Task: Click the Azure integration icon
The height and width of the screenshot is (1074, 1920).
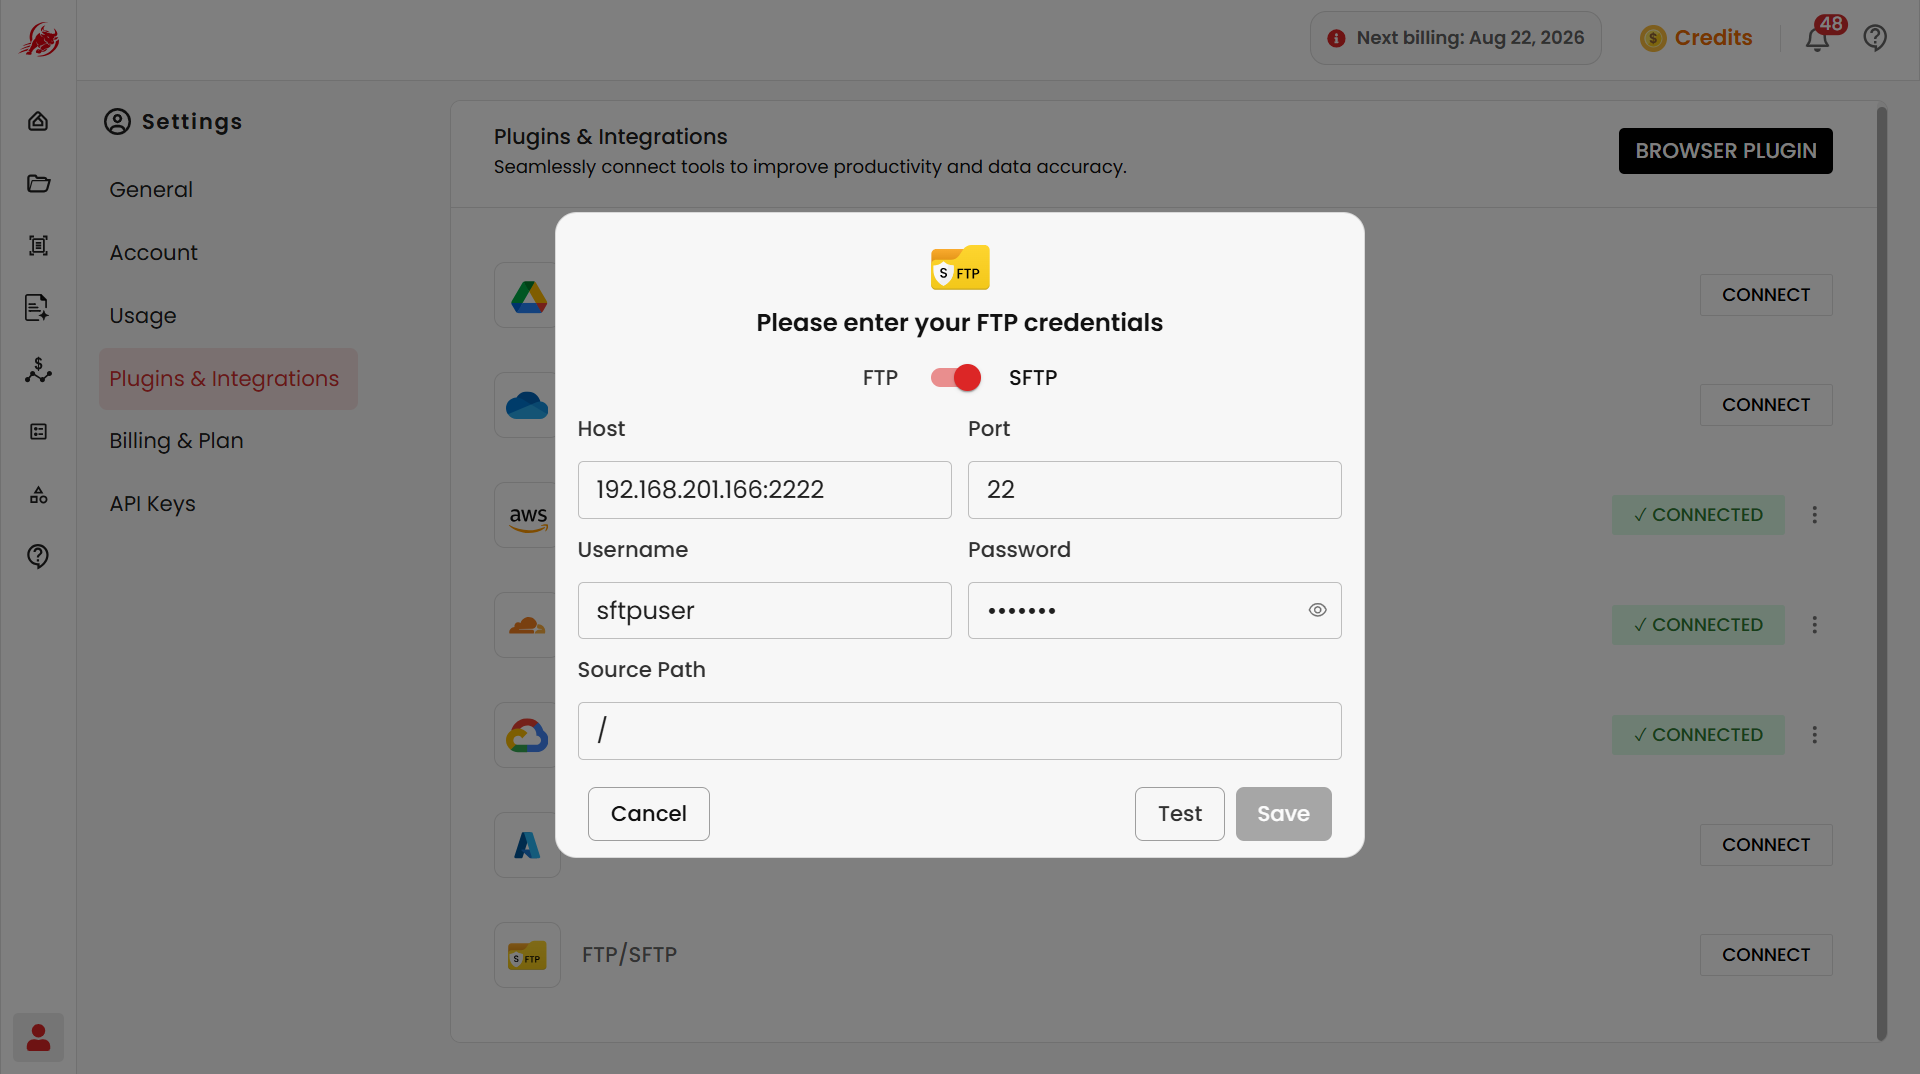Action: [x=528, y=845]
